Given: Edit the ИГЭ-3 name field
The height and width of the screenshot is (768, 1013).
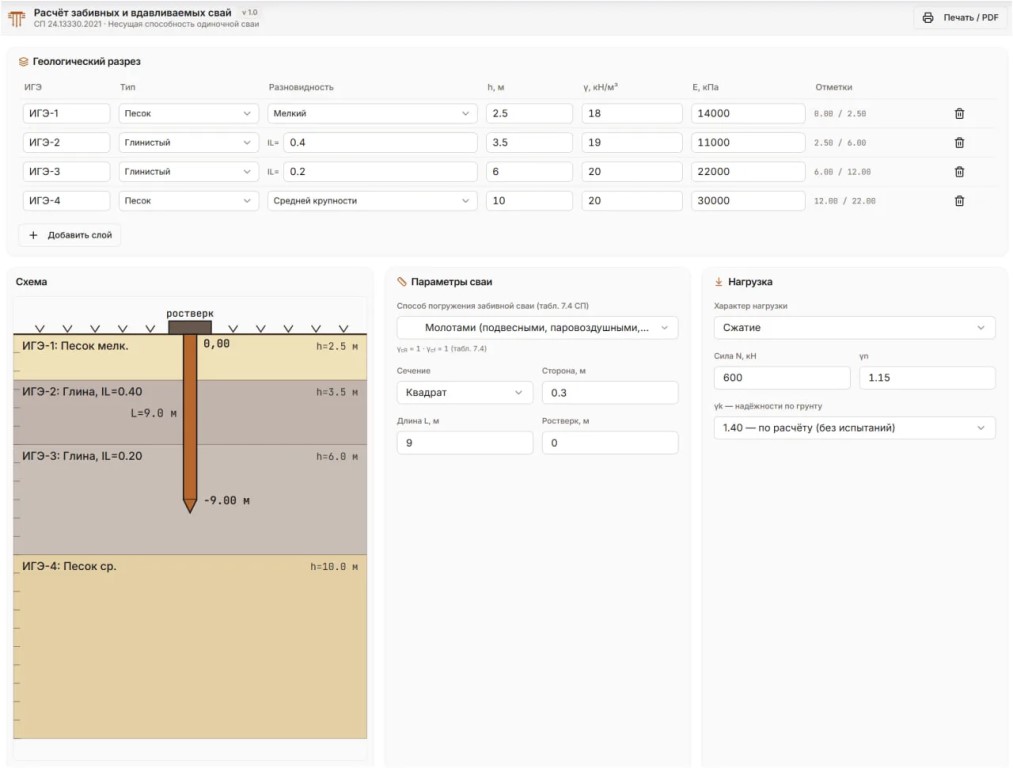Looking at the screenshot, I should pyautogui.click(x=67, y=171).
